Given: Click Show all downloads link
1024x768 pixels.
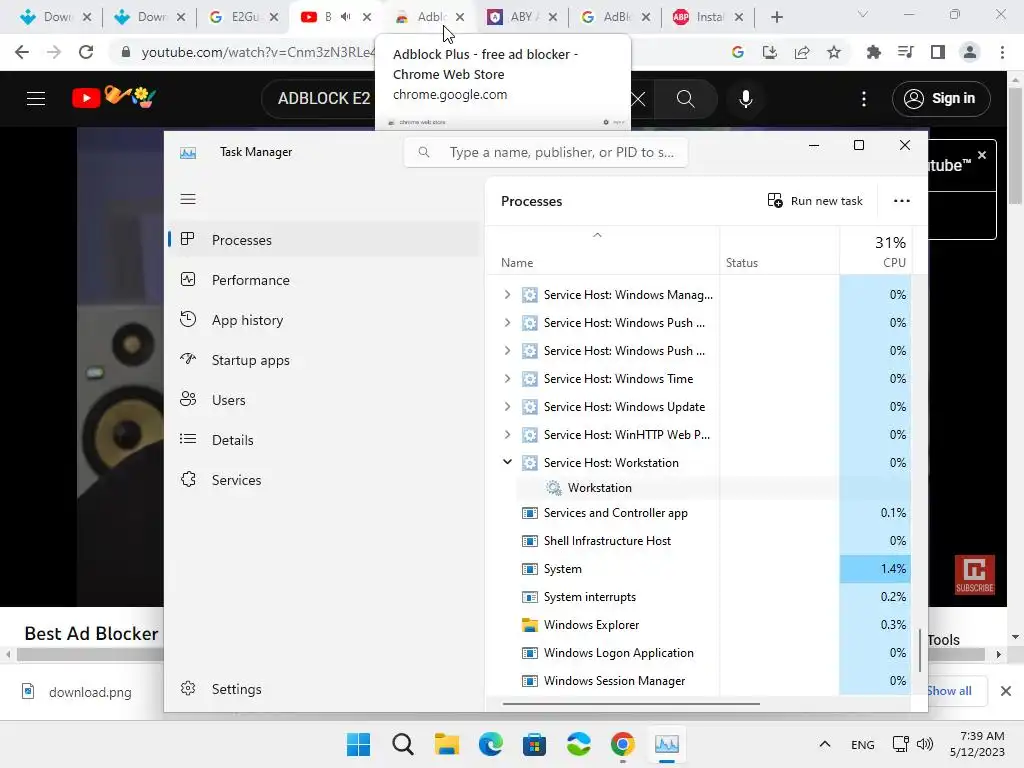Looking at the screenshot, I should 950,691.
